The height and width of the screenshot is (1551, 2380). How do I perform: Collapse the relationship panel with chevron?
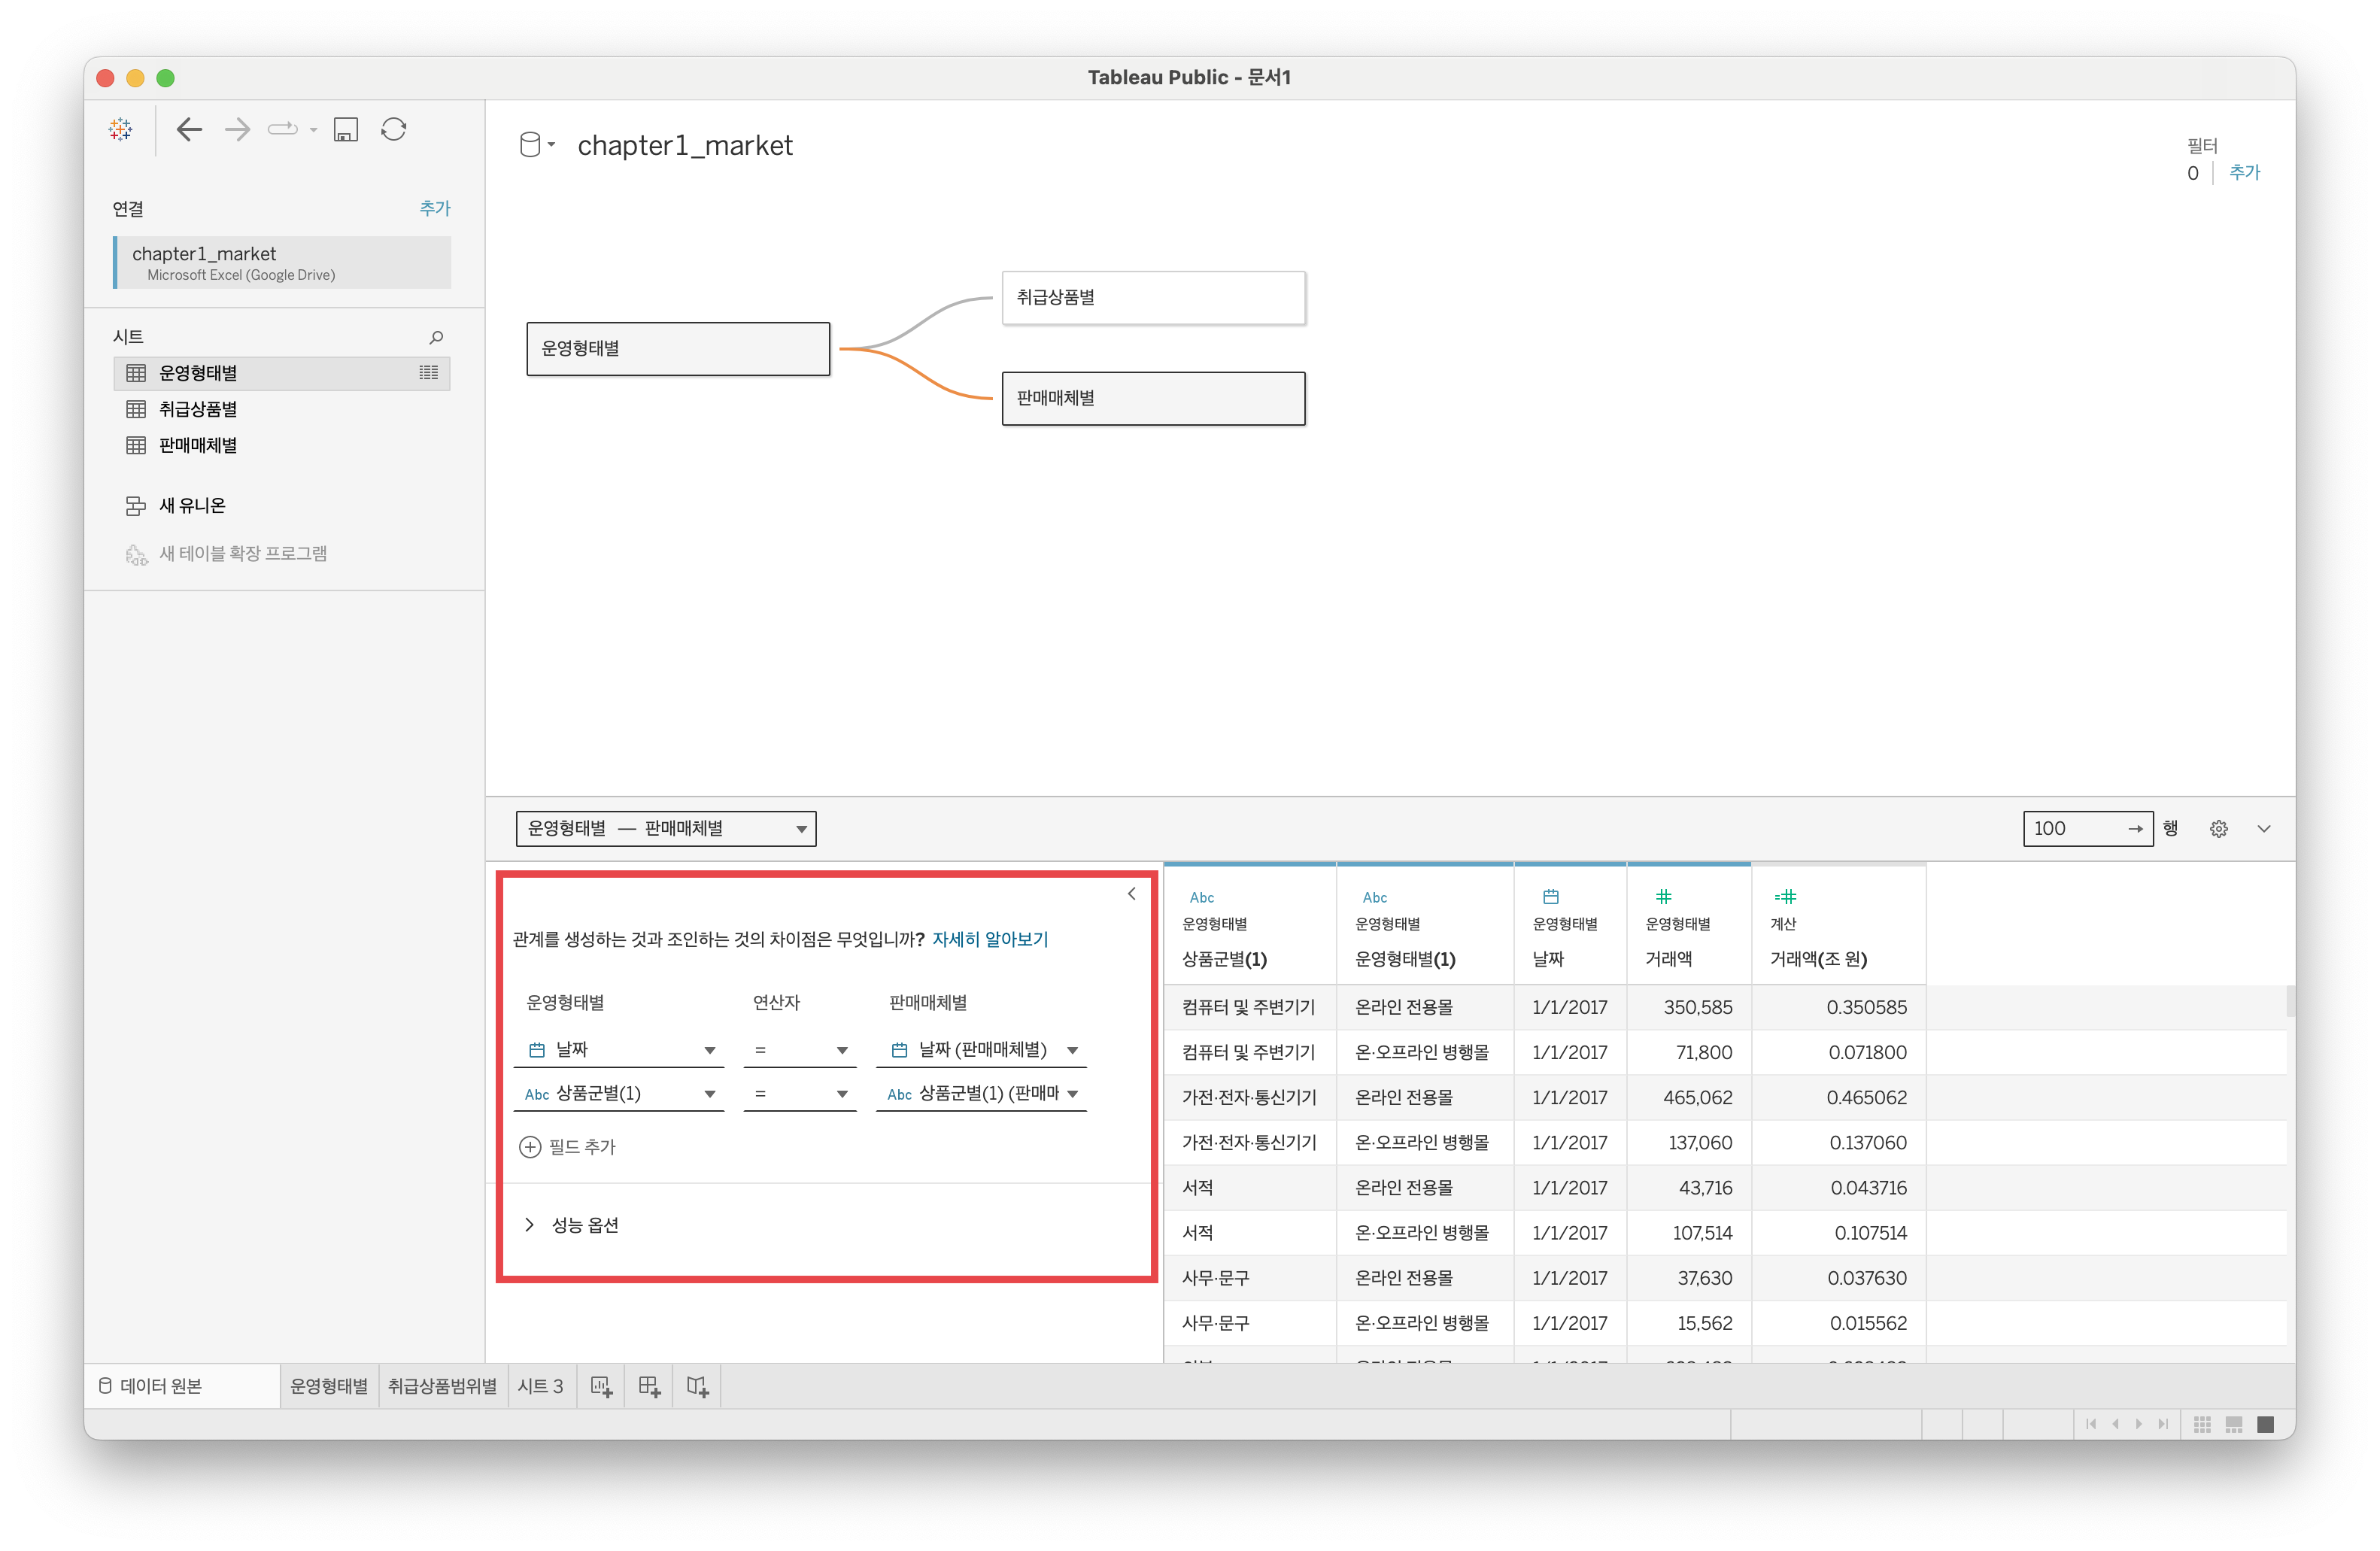click(x=1131, y=893)
